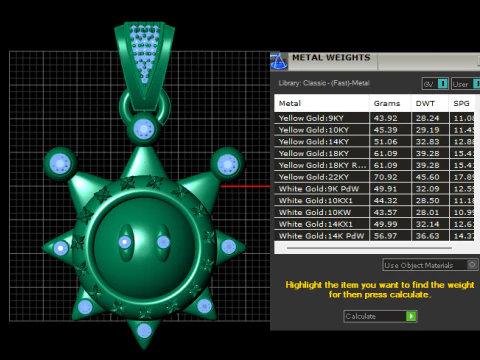This screenshot has height=360, width=480.
Task: Click the 36.63 DWT cell
Action: pos(430,236)
